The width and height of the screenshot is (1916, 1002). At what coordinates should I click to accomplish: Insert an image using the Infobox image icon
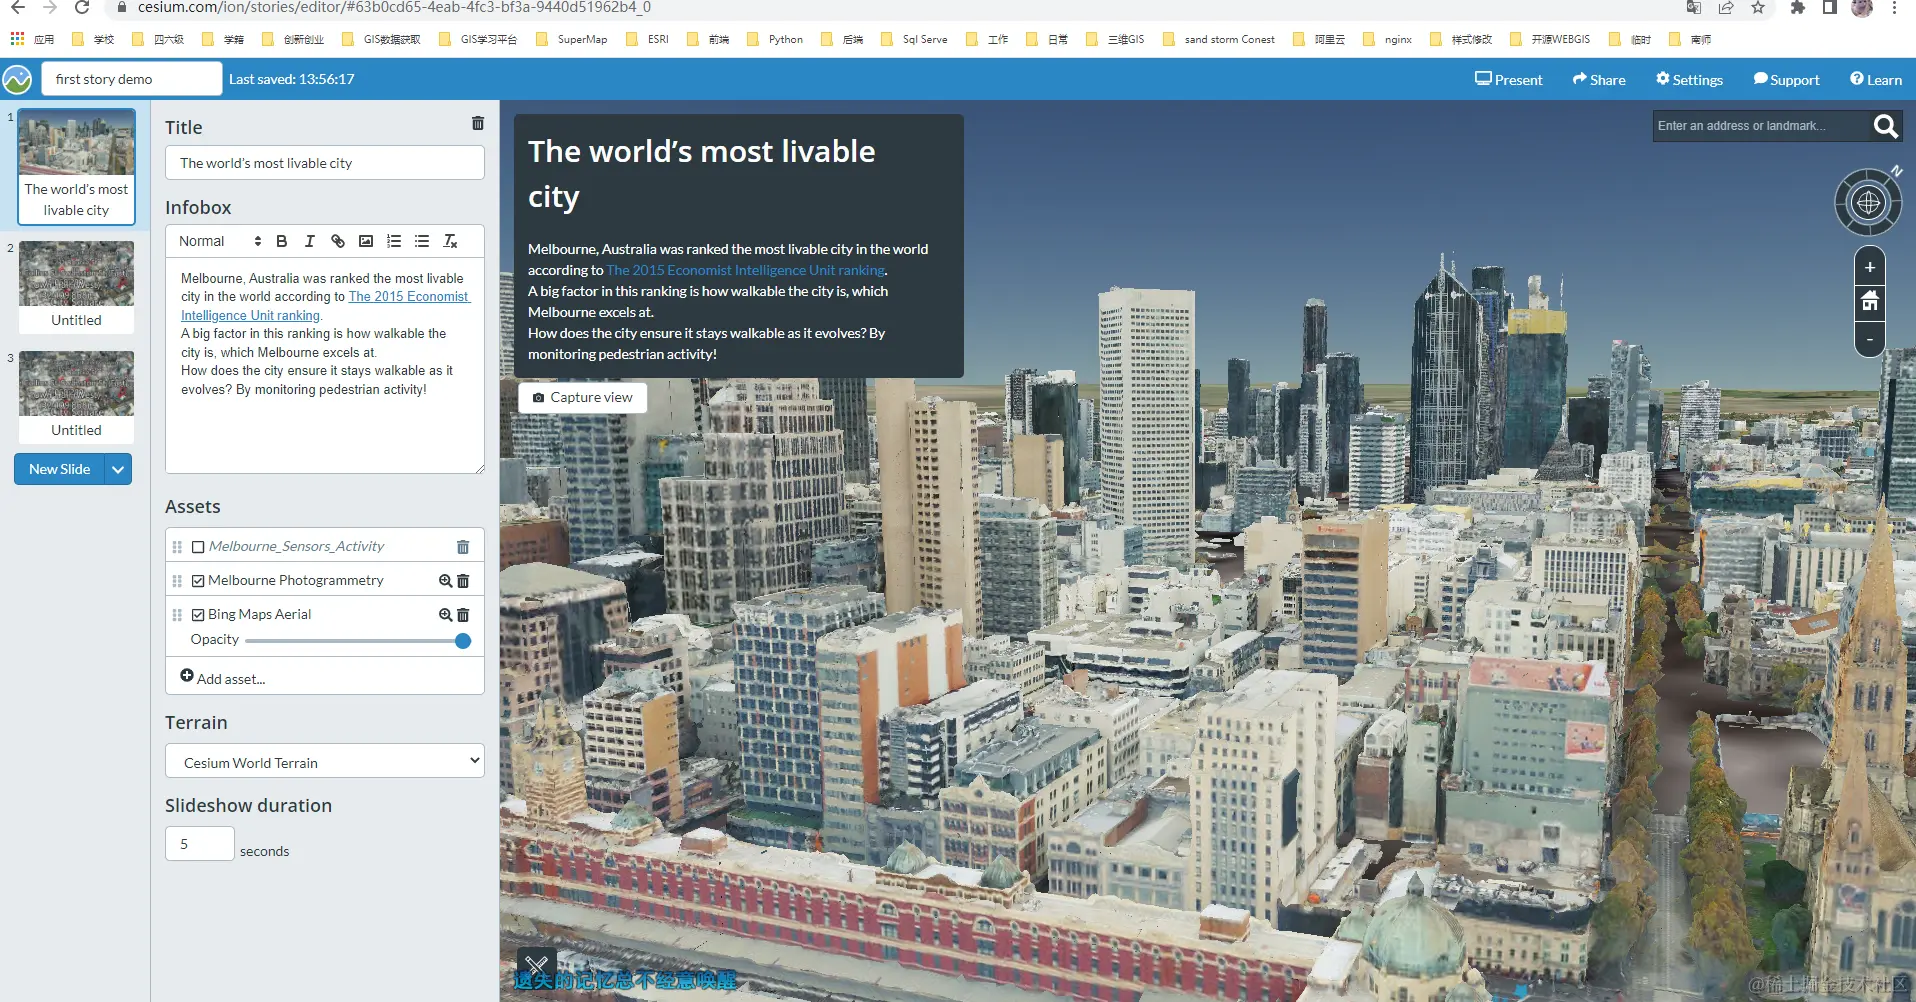(366, 241)
